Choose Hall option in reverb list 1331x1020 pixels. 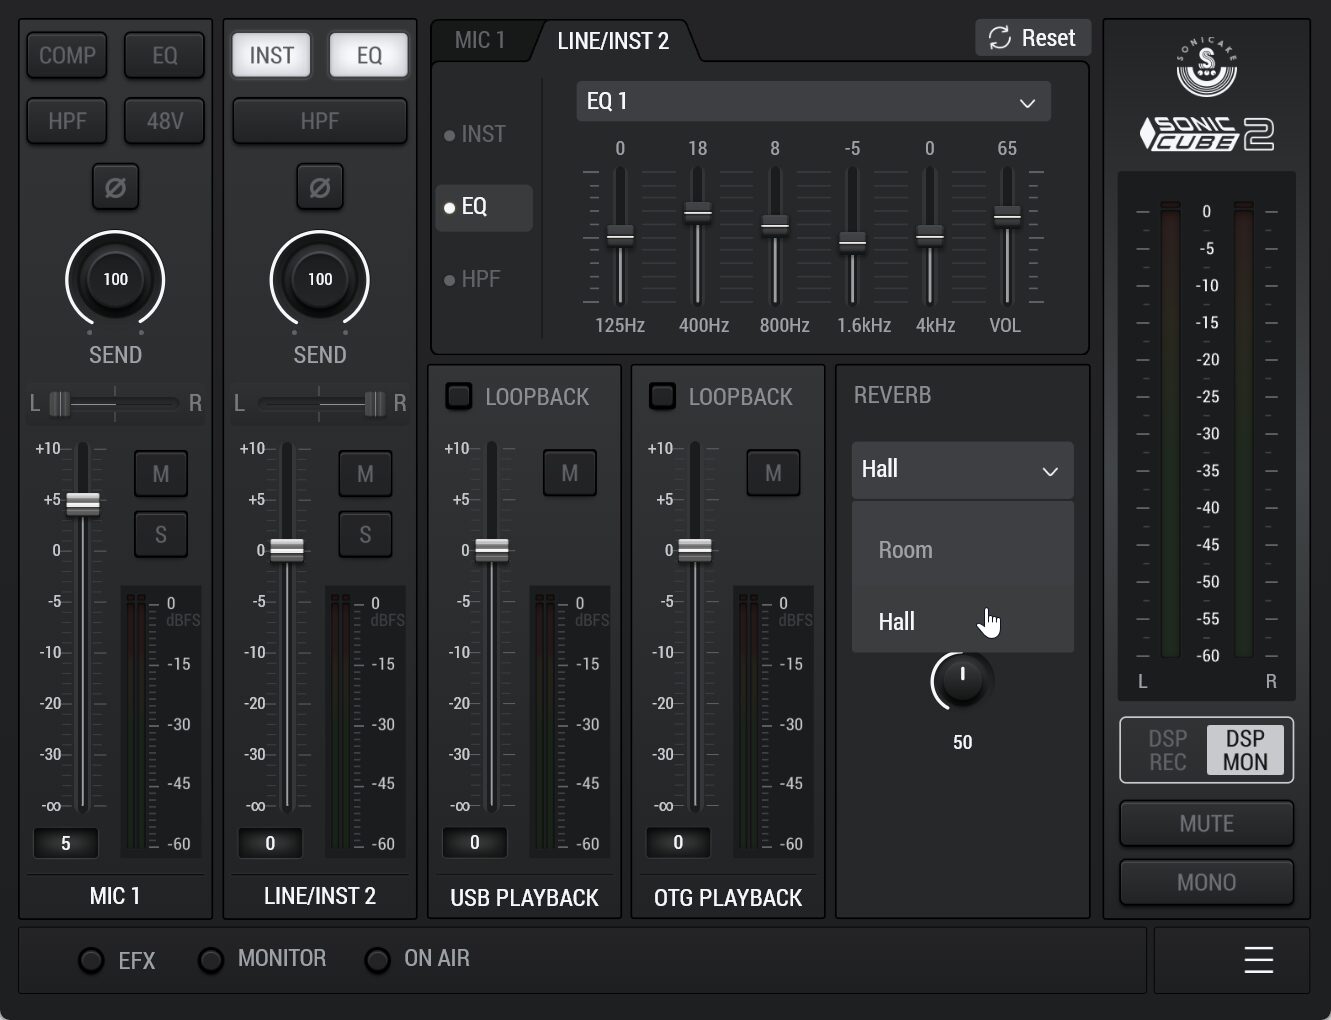coord(962,621)
